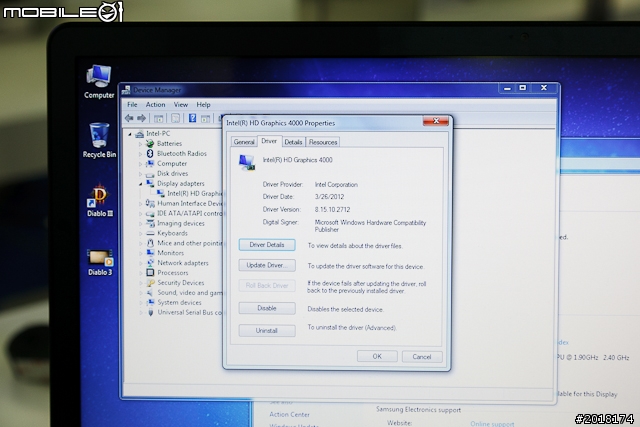The height and width of the screenshot is (427, 640).
Task: Click the Forward arrow in Device Manager toolbar
Action: (142, 118)
